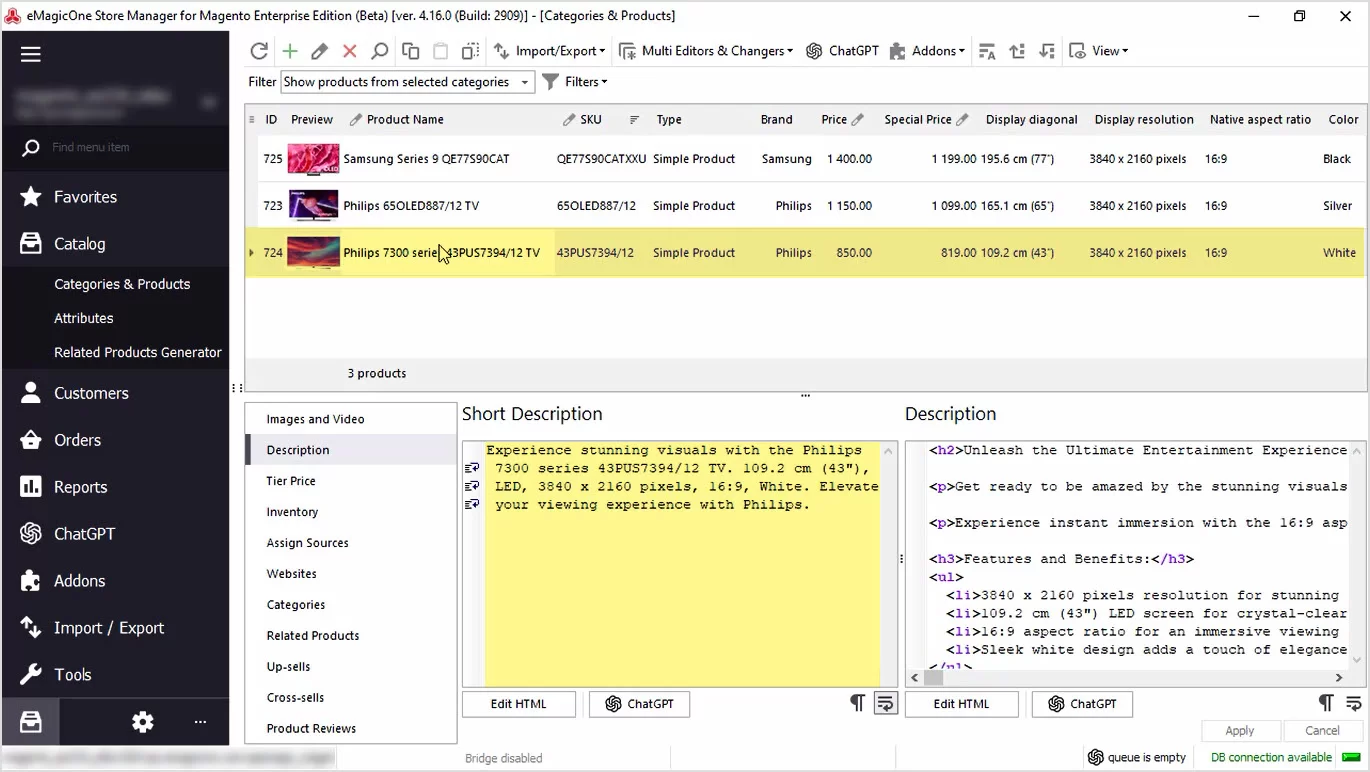Copy the product with the toolbar copy icon
Viewport: 1370px width, 772px height.
[x=410, y=51]
